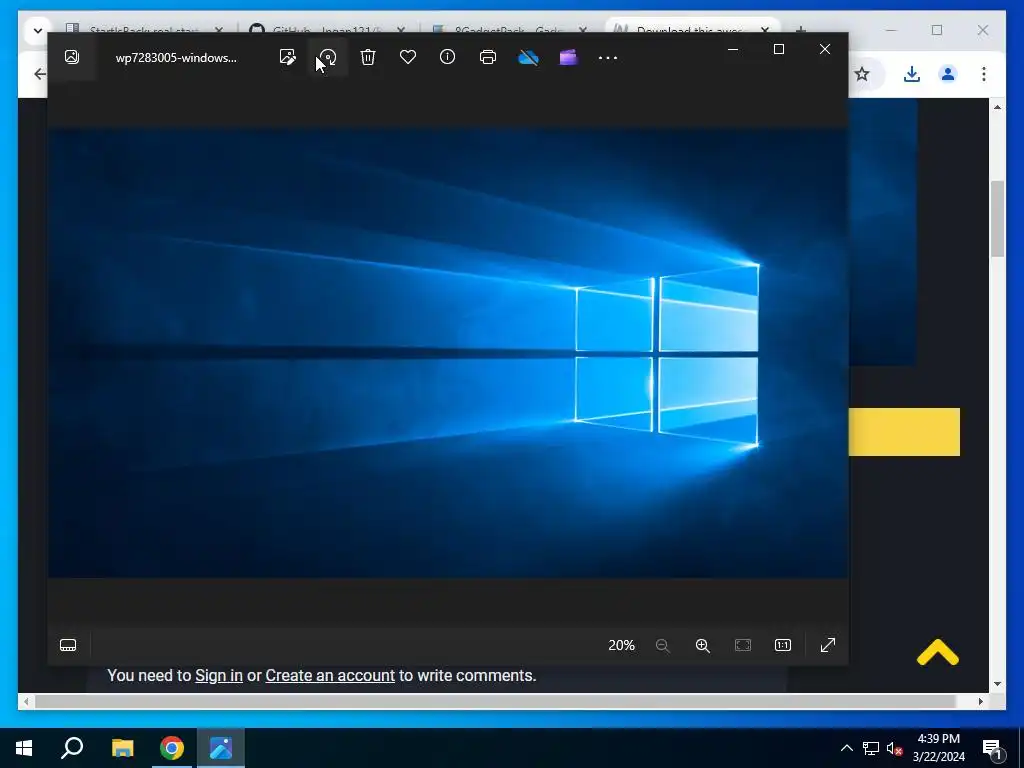Click the wp7283005-windows file name
The height and width of the screenshot is (768, 1024).
click(x=176, y=57)
